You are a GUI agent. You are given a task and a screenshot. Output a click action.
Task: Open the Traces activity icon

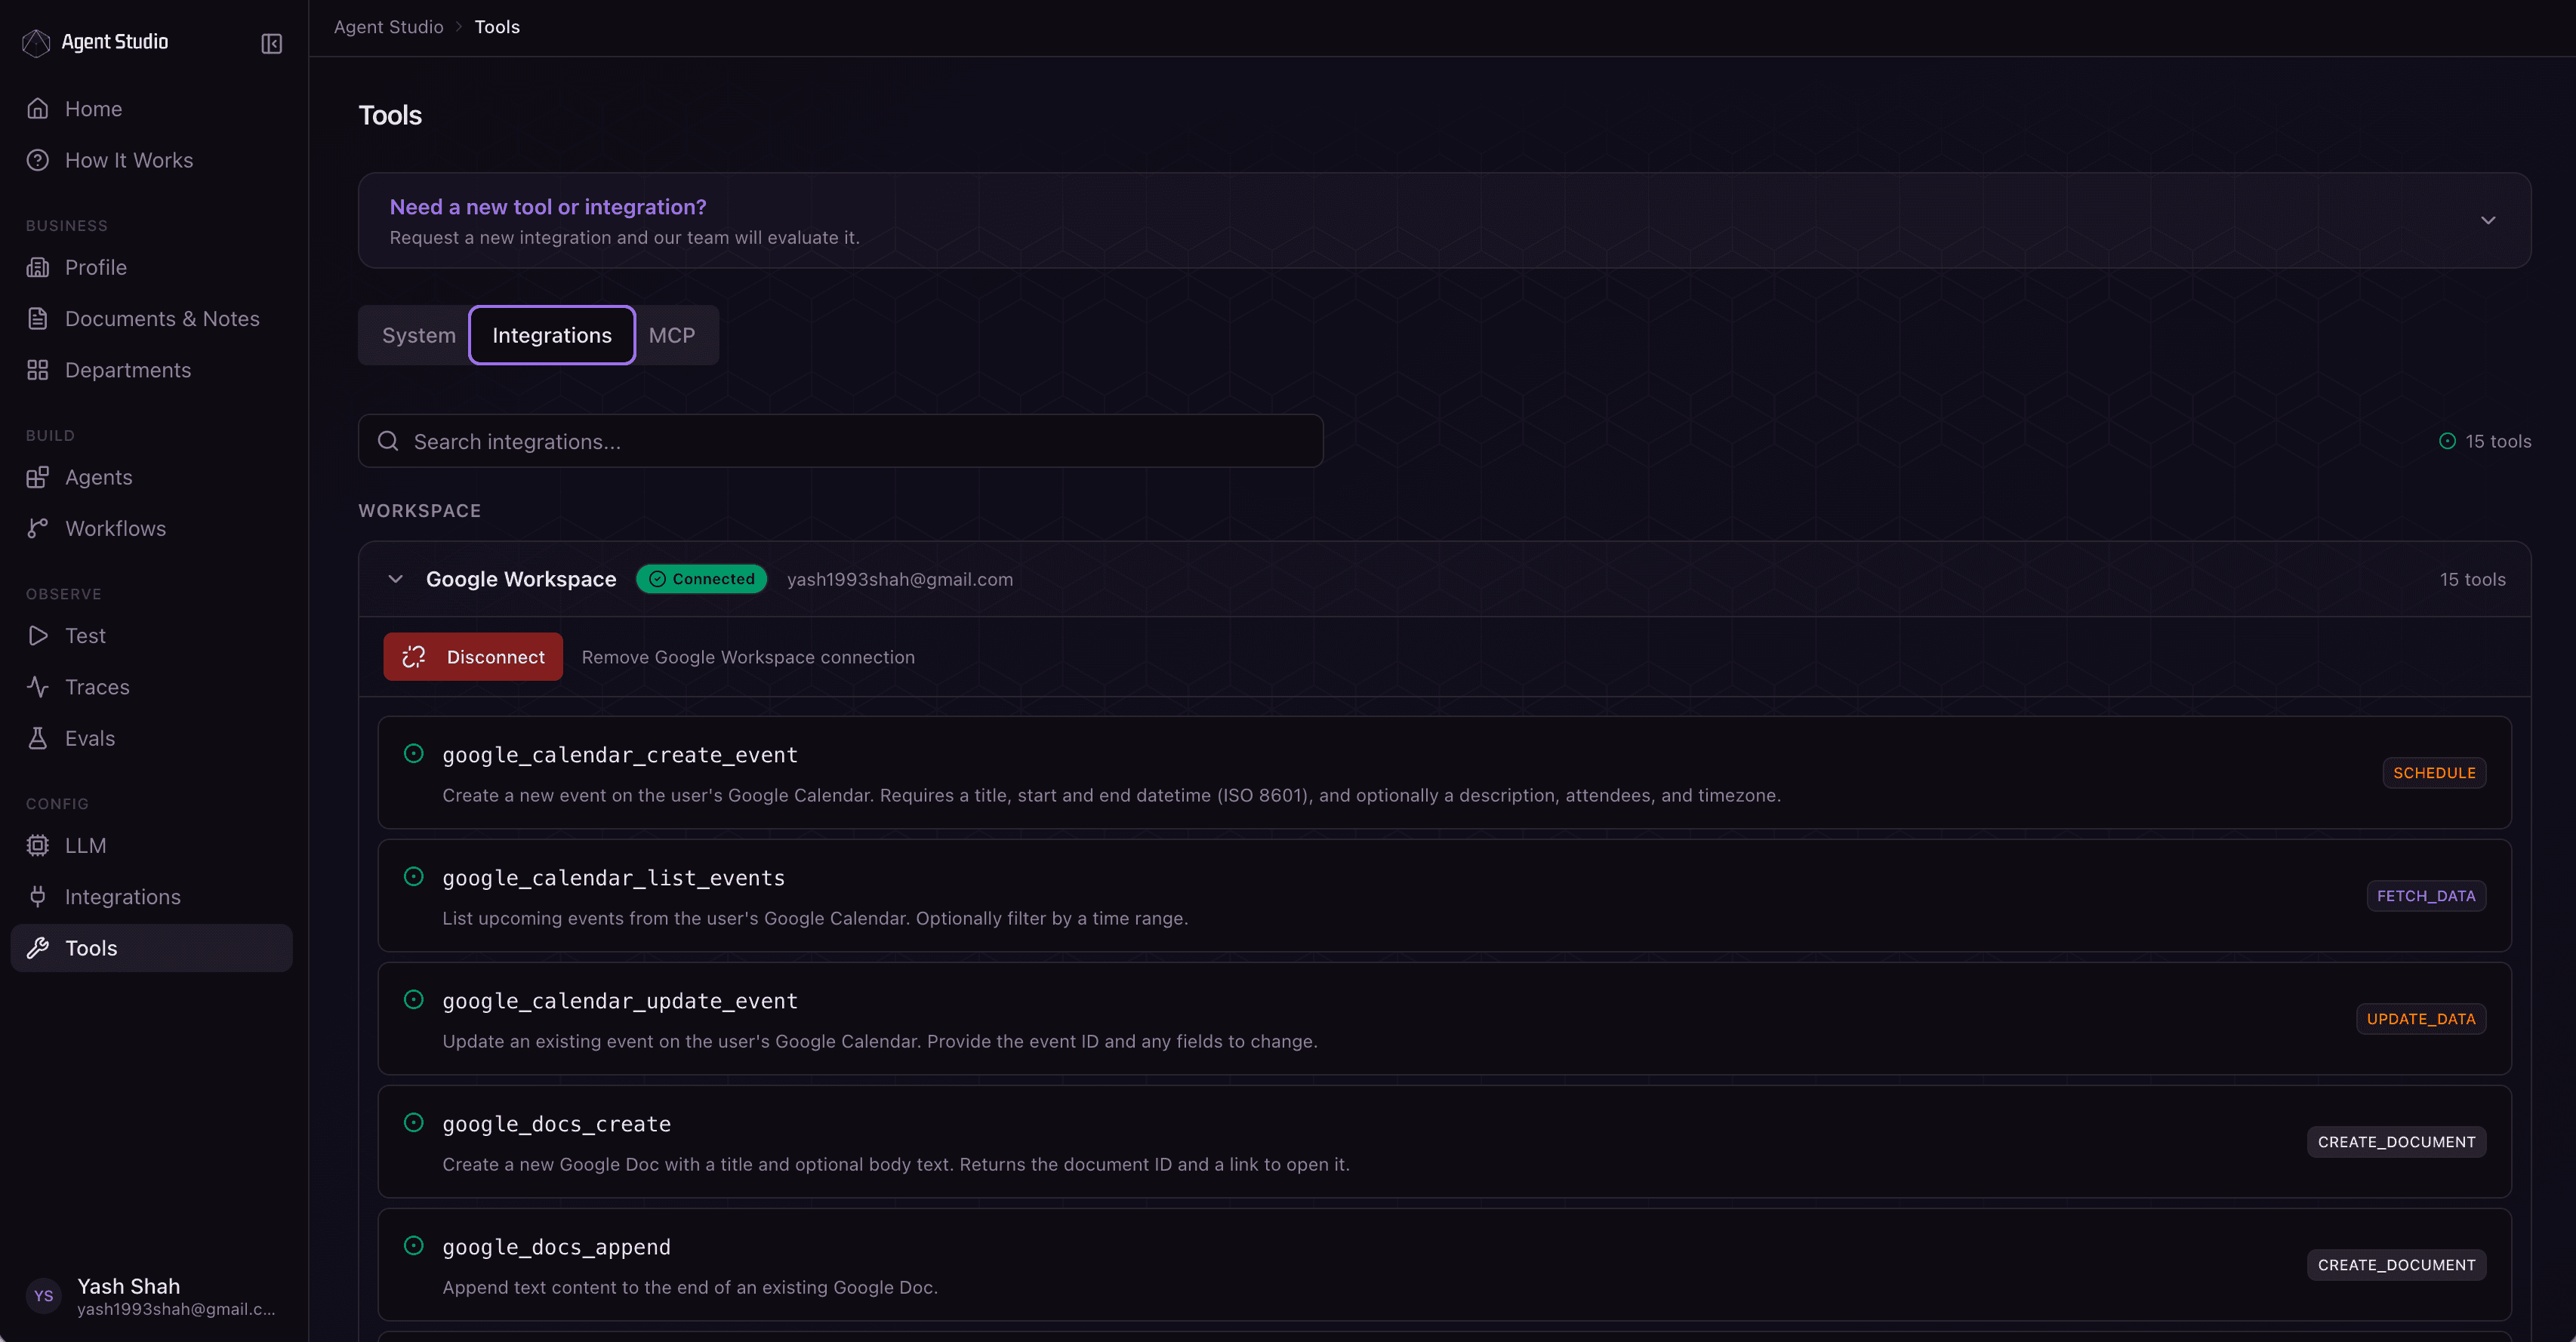pyautogui.click(x=38, y=687)
